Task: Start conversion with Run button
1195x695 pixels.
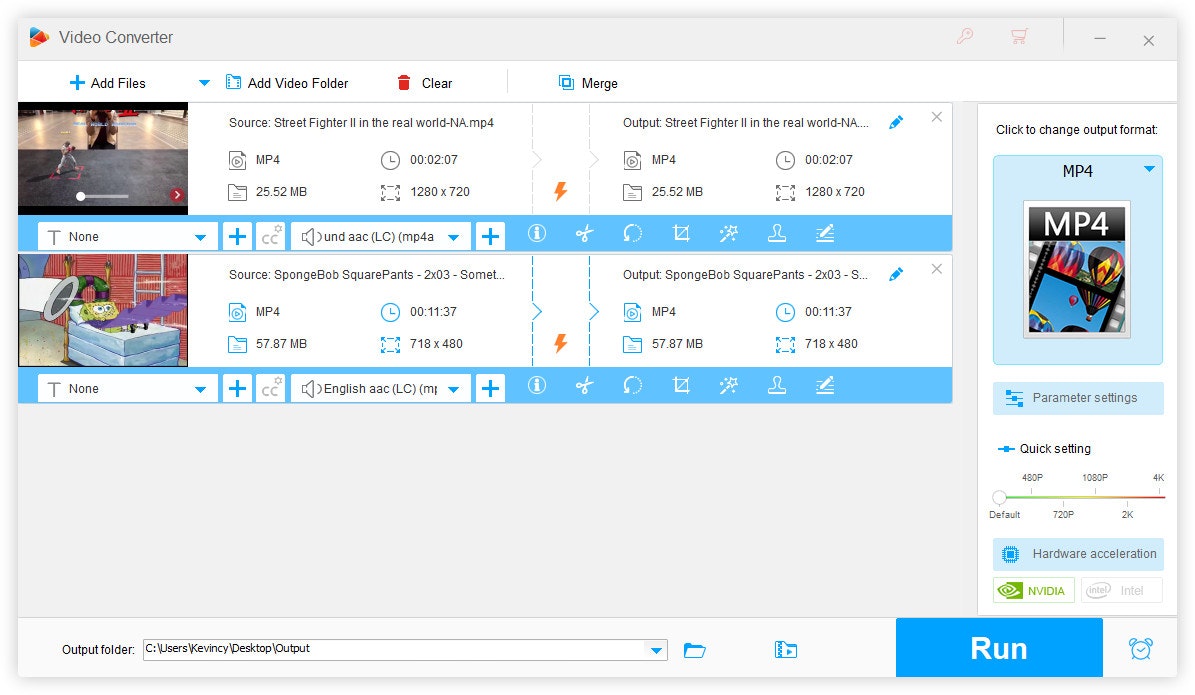Action: pyautogui.click(x=999, y=649)
